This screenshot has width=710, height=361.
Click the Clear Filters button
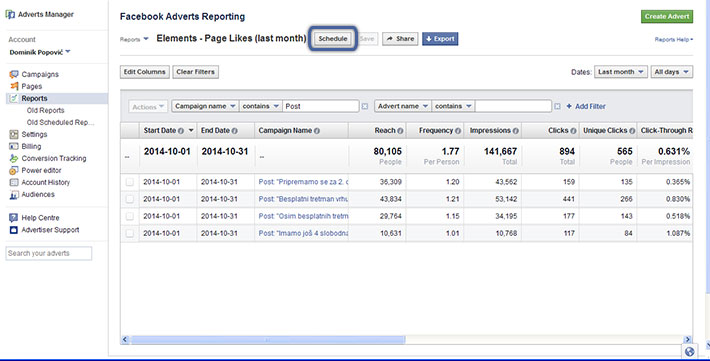(x=196, y=72)
